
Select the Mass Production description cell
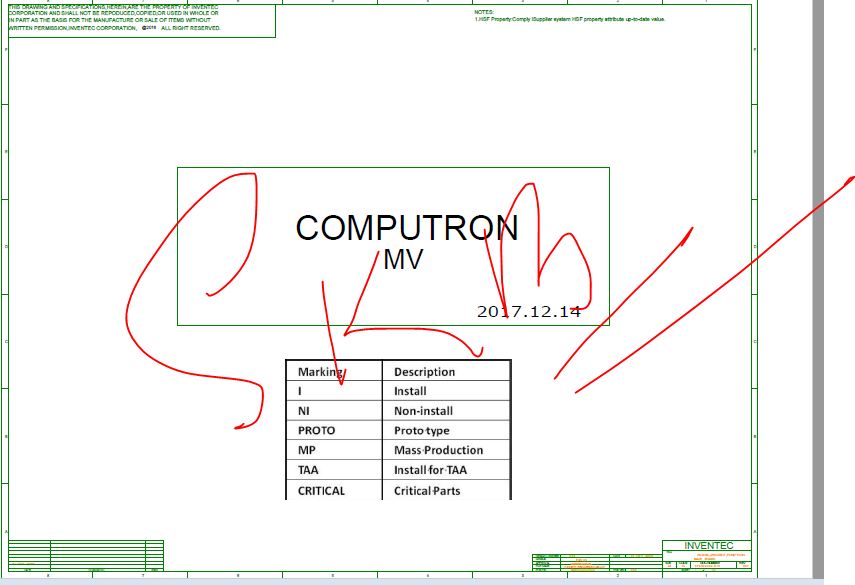[x=446, y=450]
